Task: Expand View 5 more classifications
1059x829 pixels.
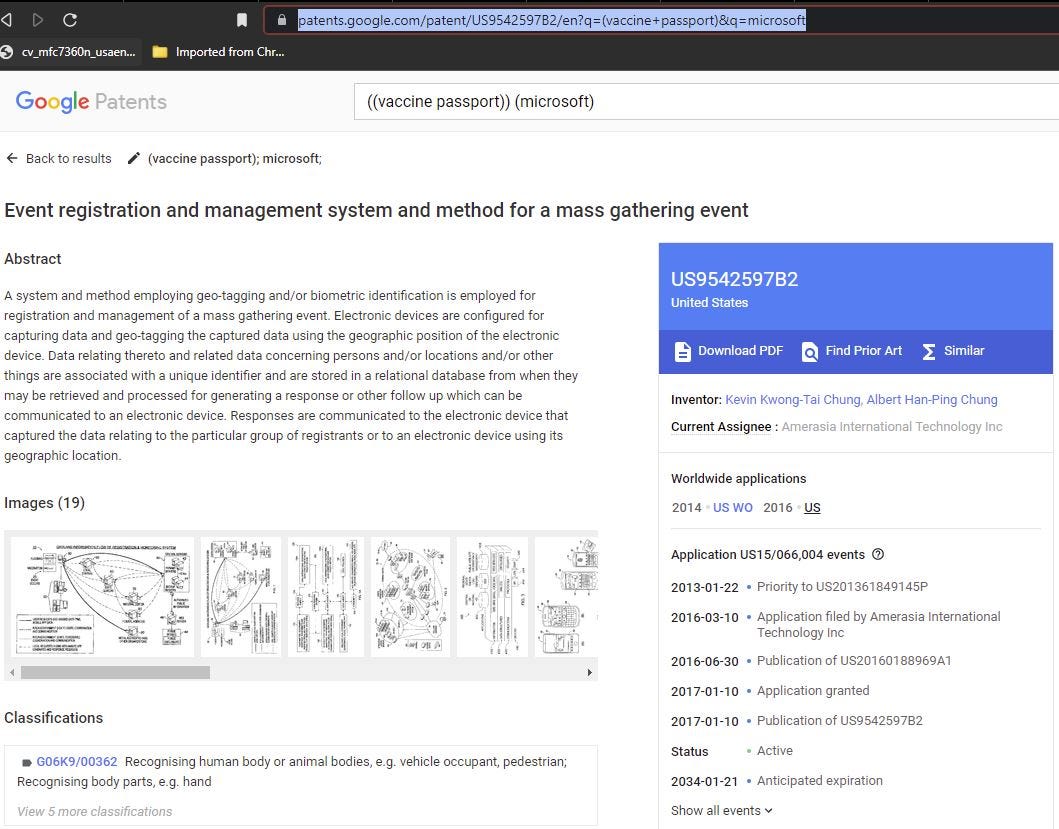Action: (95, 811)
